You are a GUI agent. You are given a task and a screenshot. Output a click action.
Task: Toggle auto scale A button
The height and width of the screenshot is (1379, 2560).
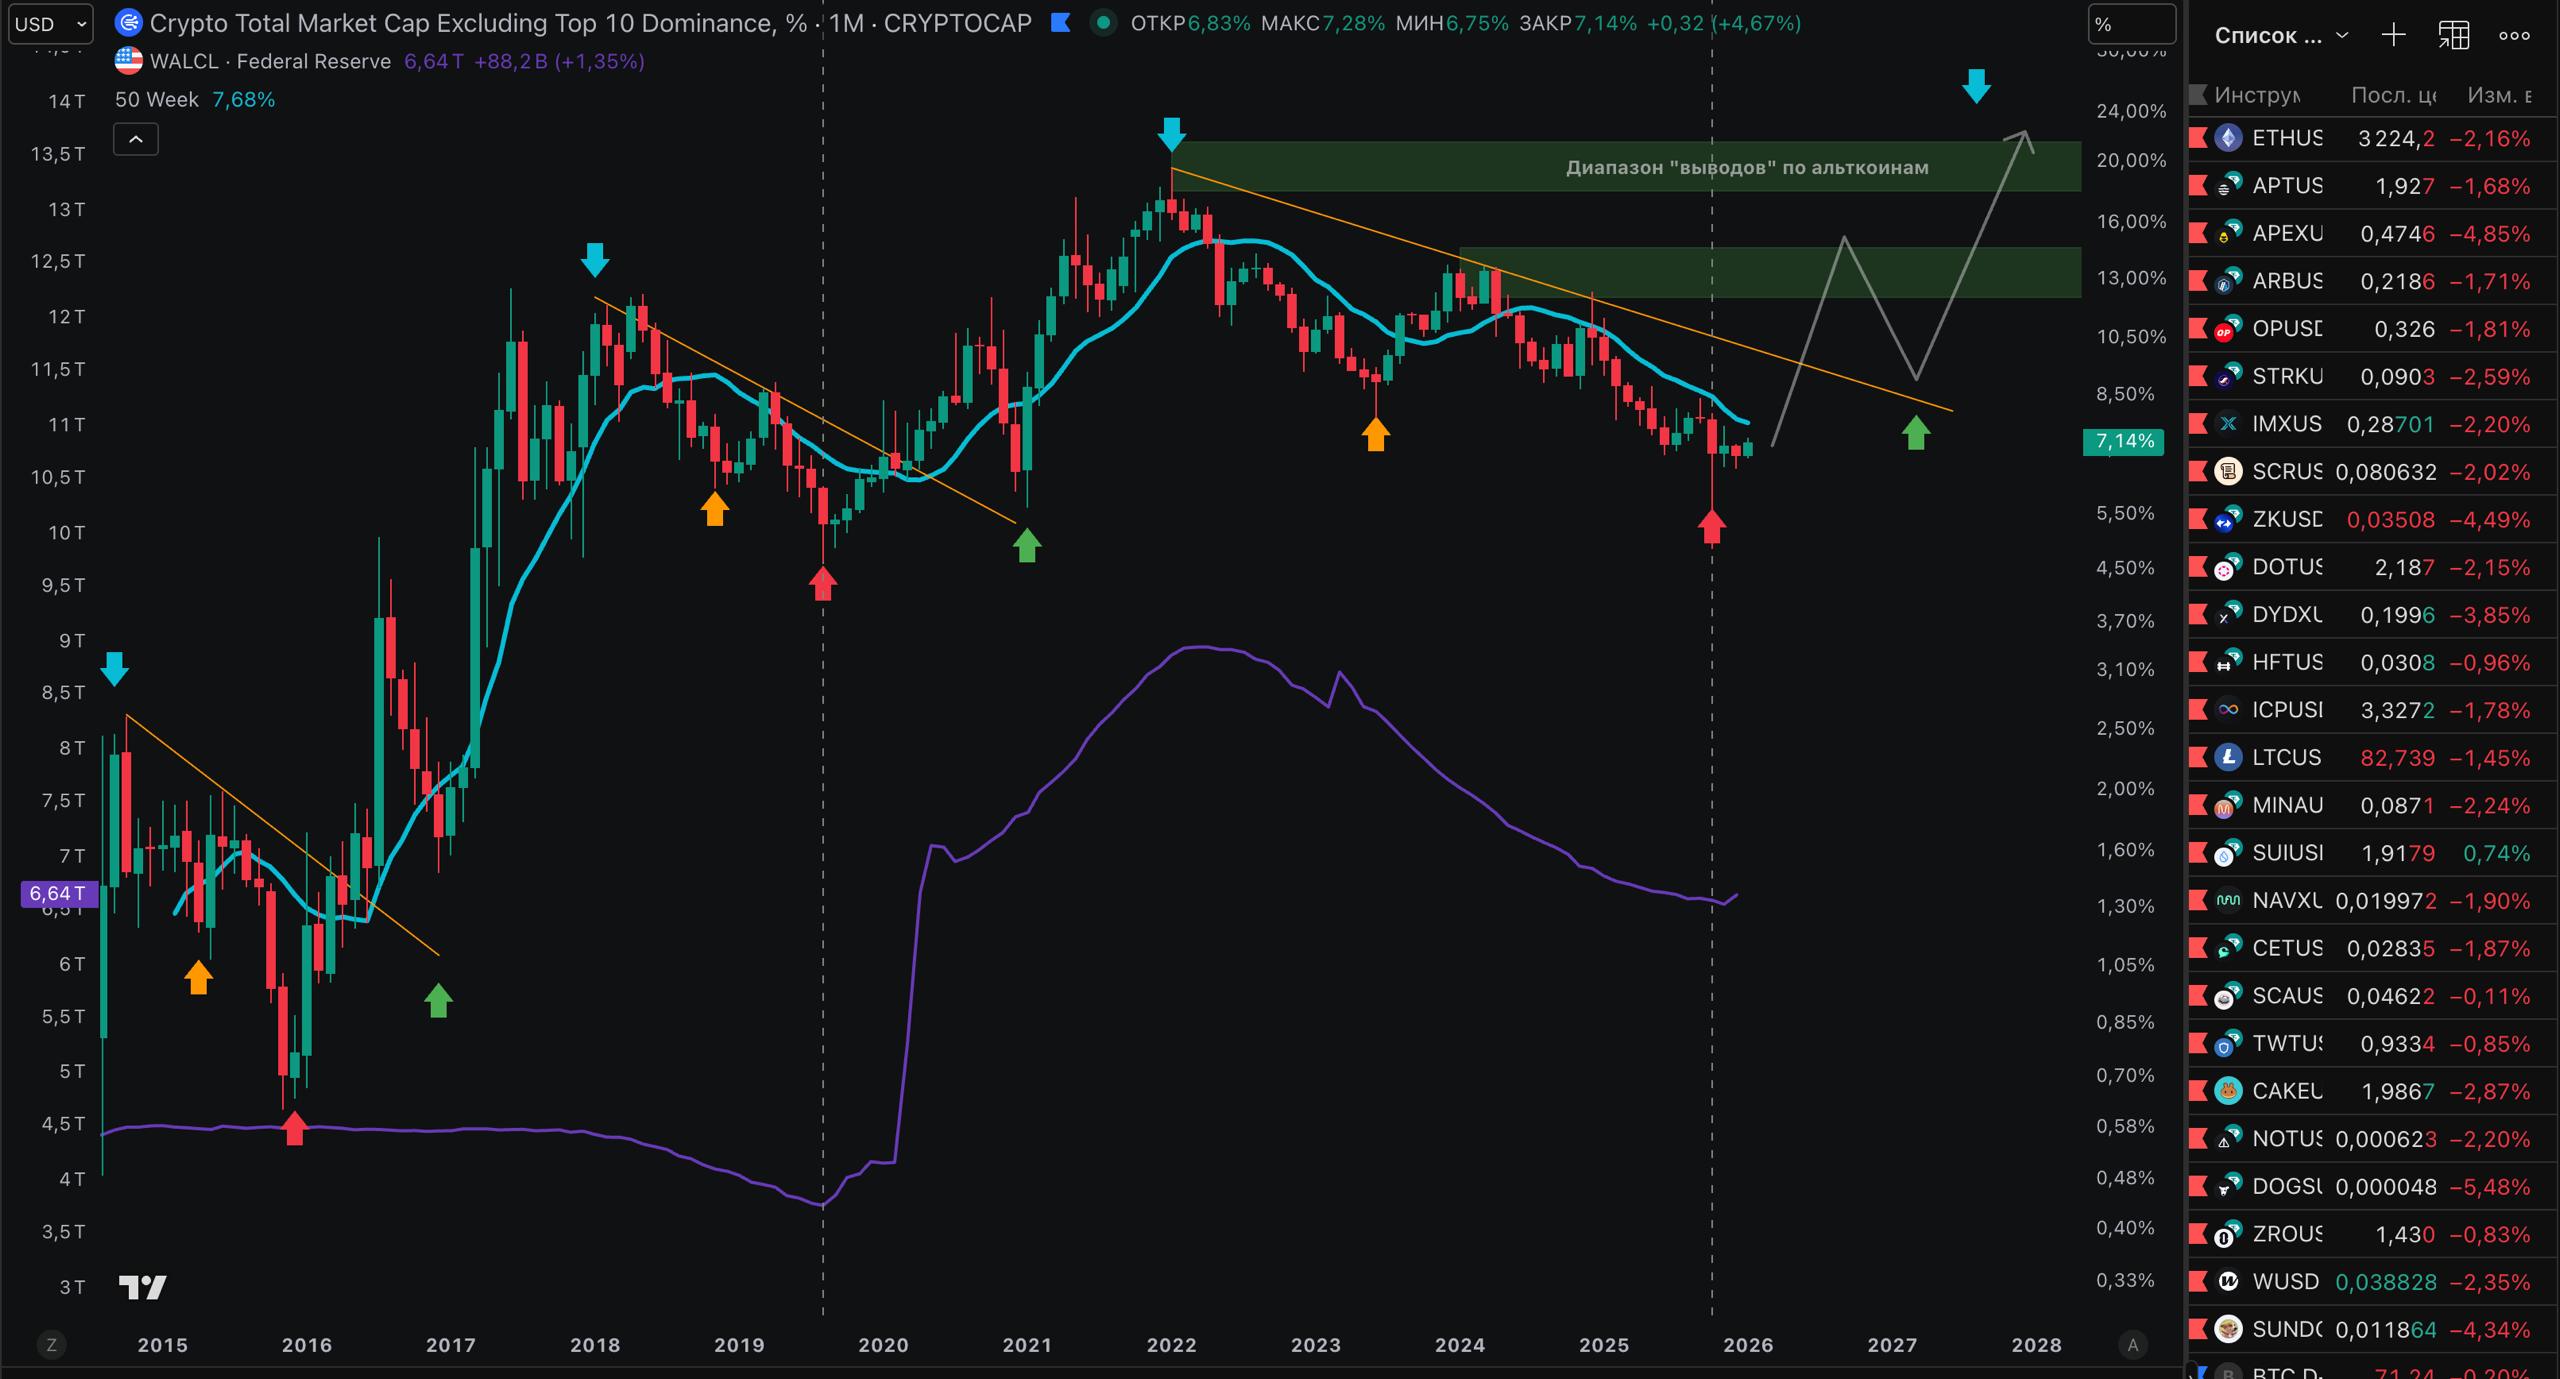pos(2132,1345)
